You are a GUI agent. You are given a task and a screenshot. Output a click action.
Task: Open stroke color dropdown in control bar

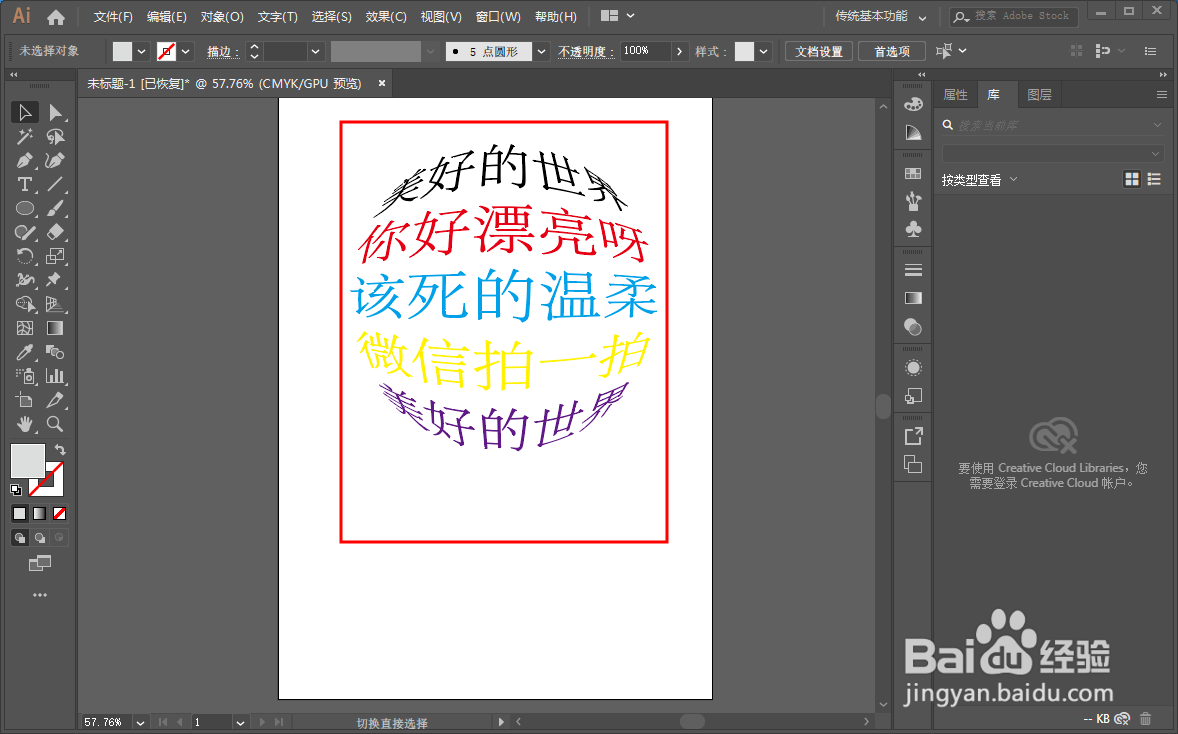pos(186,52)
